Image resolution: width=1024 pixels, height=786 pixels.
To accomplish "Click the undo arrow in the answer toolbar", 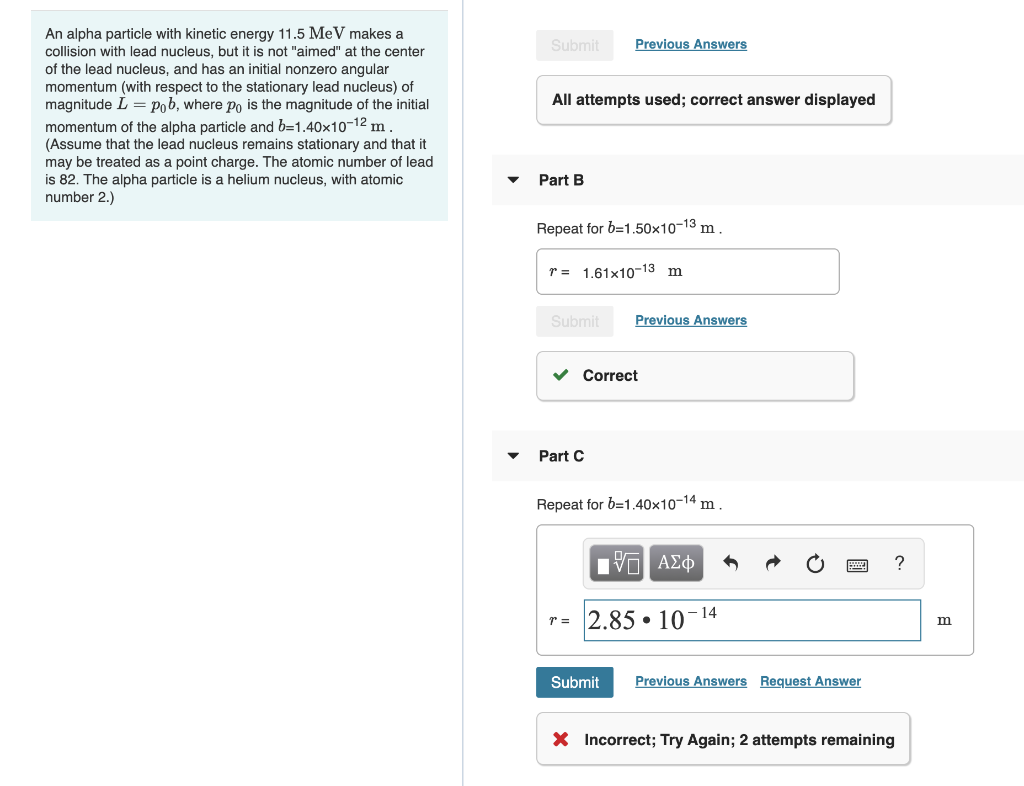I will (x=733, y=563).
